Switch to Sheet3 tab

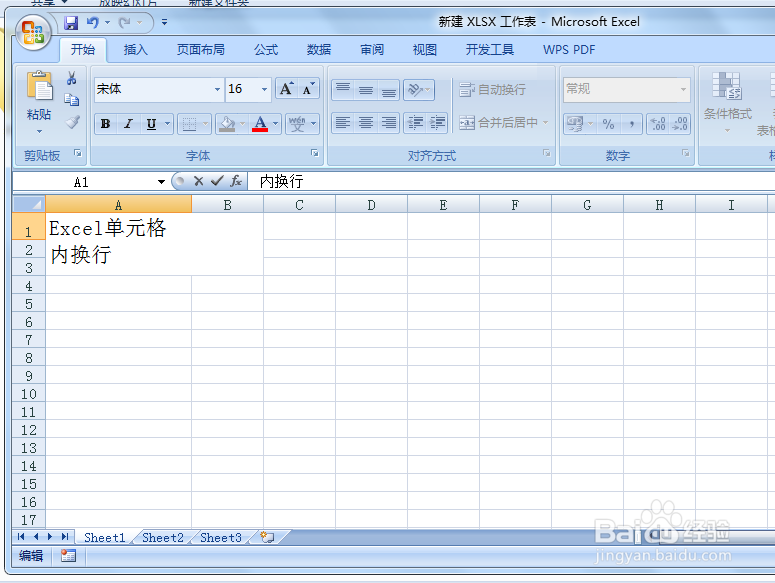pyautogui.click(x=220, y=538)
